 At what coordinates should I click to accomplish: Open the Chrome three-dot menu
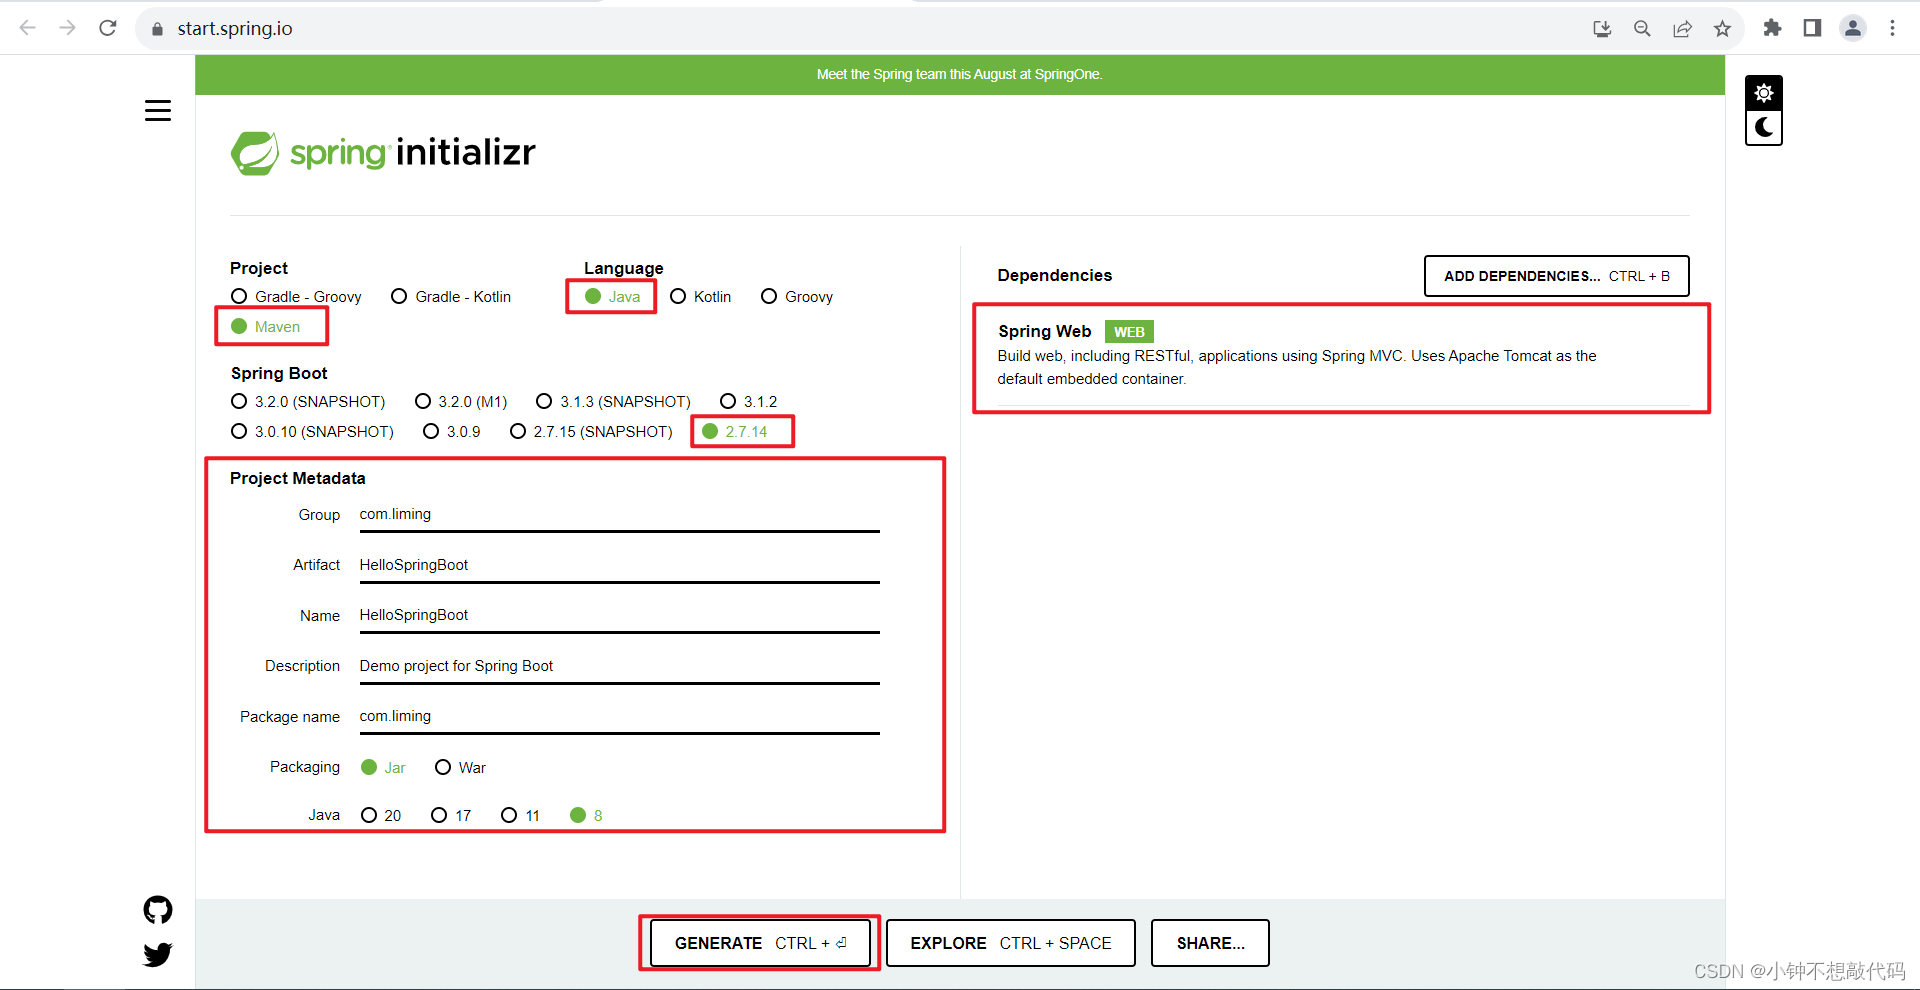(x=1892, y=28)
